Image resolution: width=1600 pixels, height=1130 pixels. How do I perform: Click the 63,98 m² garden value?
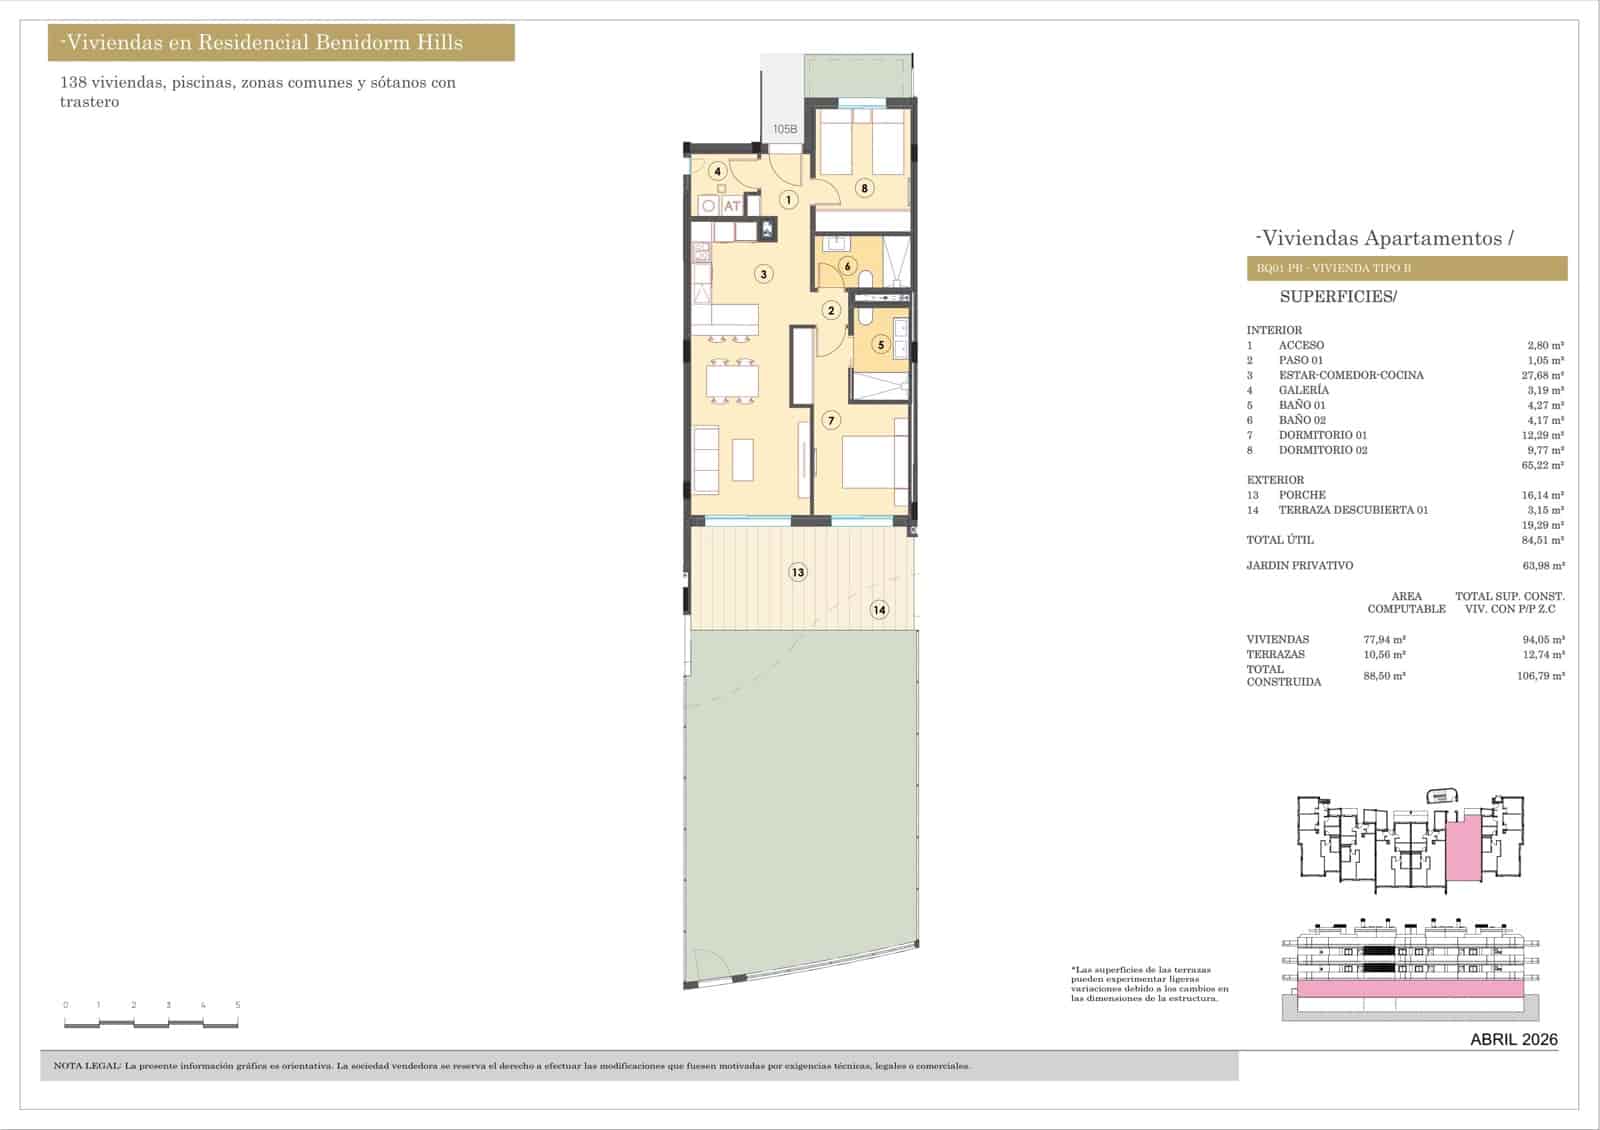click(x=1543, y=565)
